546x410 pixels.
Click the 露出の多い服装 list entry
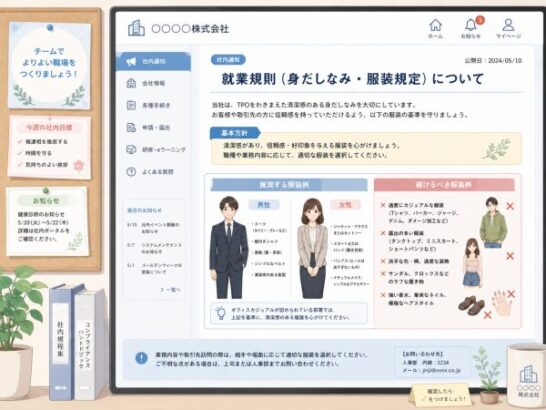coord(420,241)
